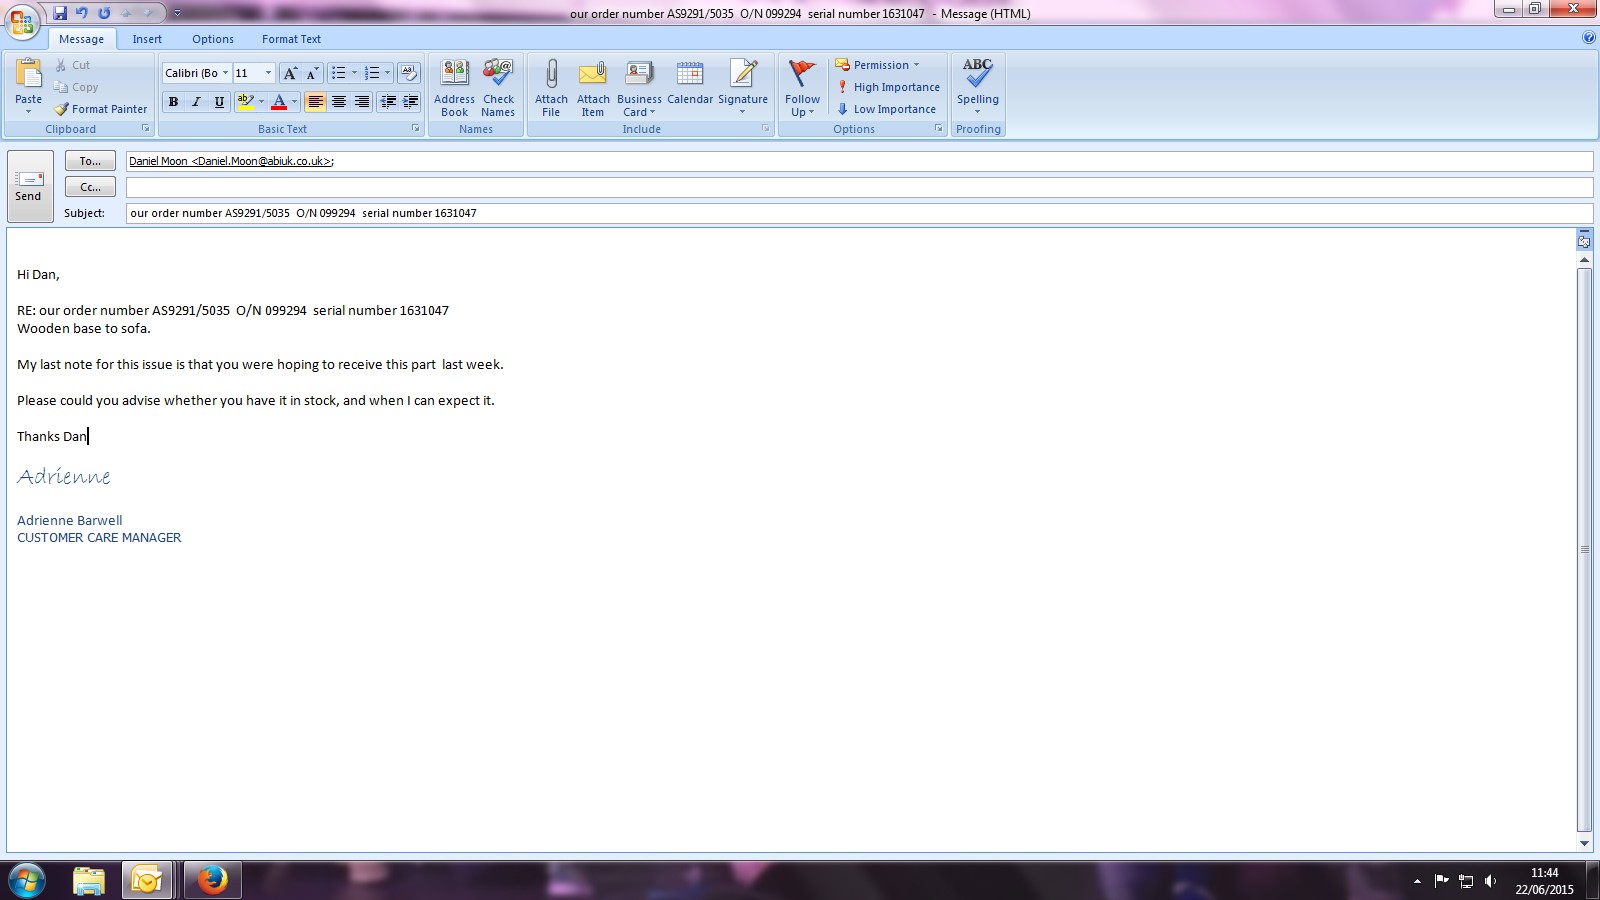Screen dimensions: 1600x900
Task: Toggle Bold formatting
Action: [x=174, y=102]
